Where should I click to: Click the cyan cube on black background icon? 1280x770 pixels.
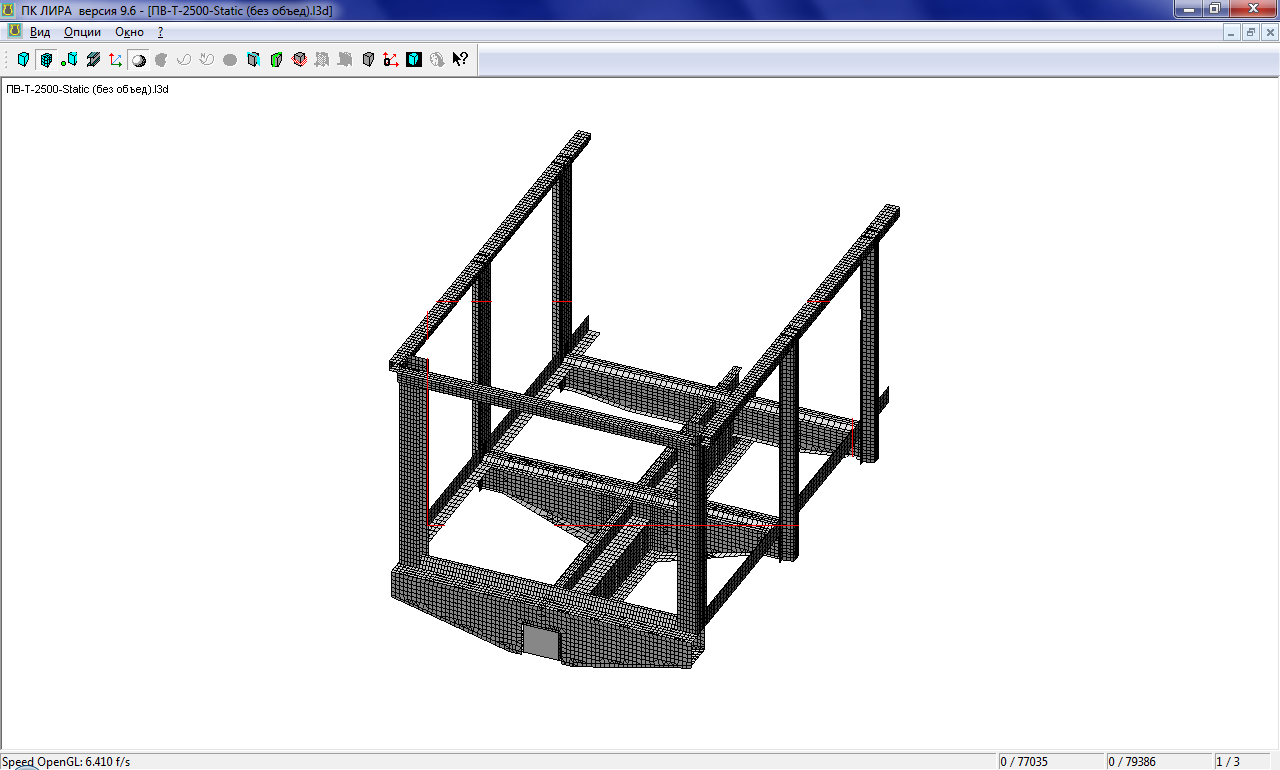click(x=414, y=60)
